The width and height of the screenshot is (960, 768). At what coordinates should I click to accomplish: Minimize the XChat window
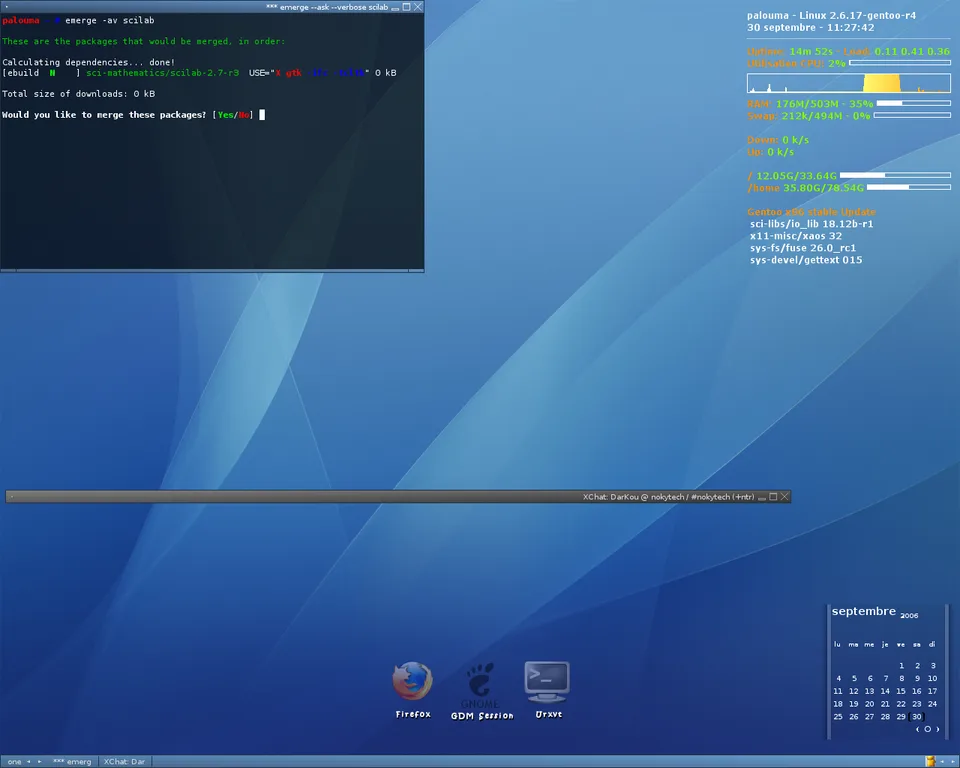click(762, 497)
